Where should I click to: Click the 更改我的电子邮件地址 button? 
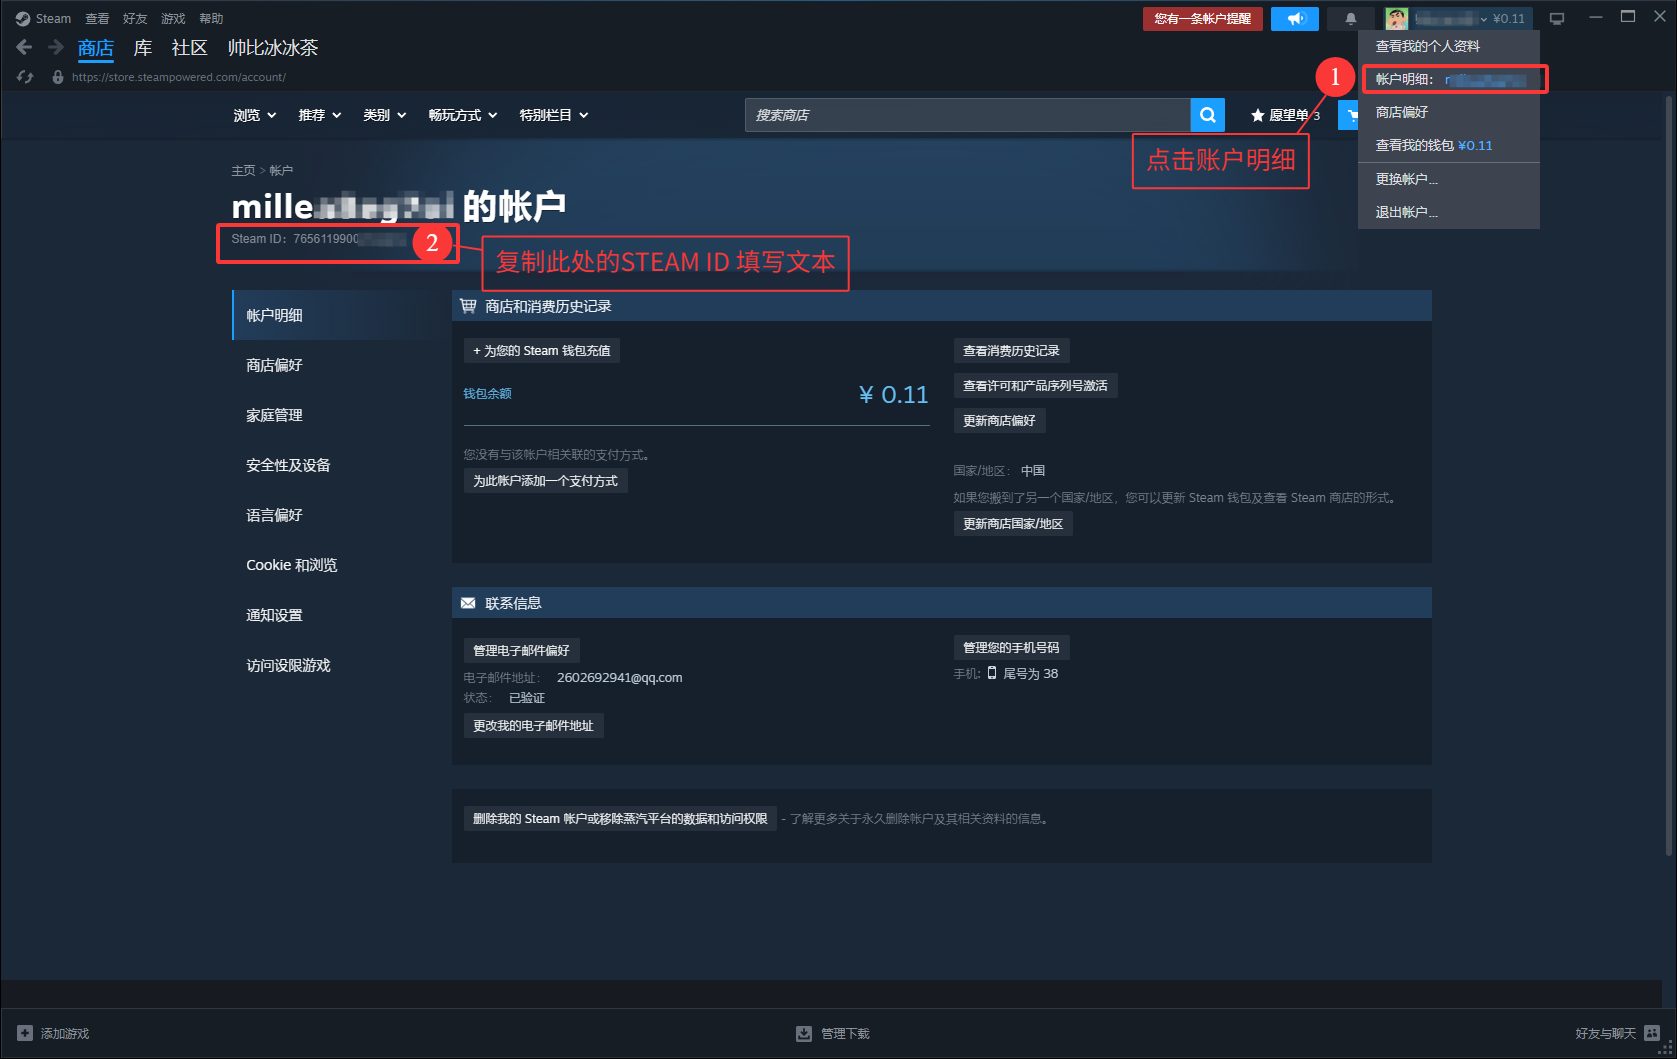pos(533,726)
